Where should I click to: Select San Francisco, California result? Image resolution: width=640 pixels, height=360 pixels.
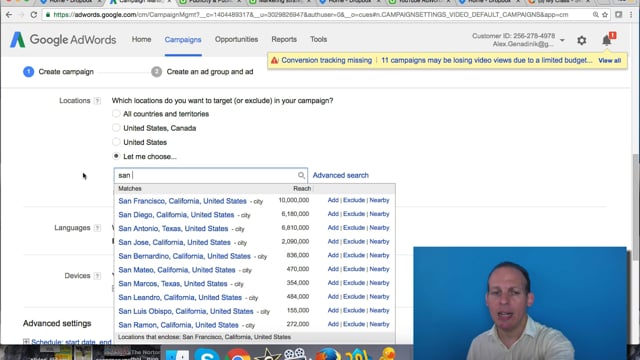[x=182, y=201]
